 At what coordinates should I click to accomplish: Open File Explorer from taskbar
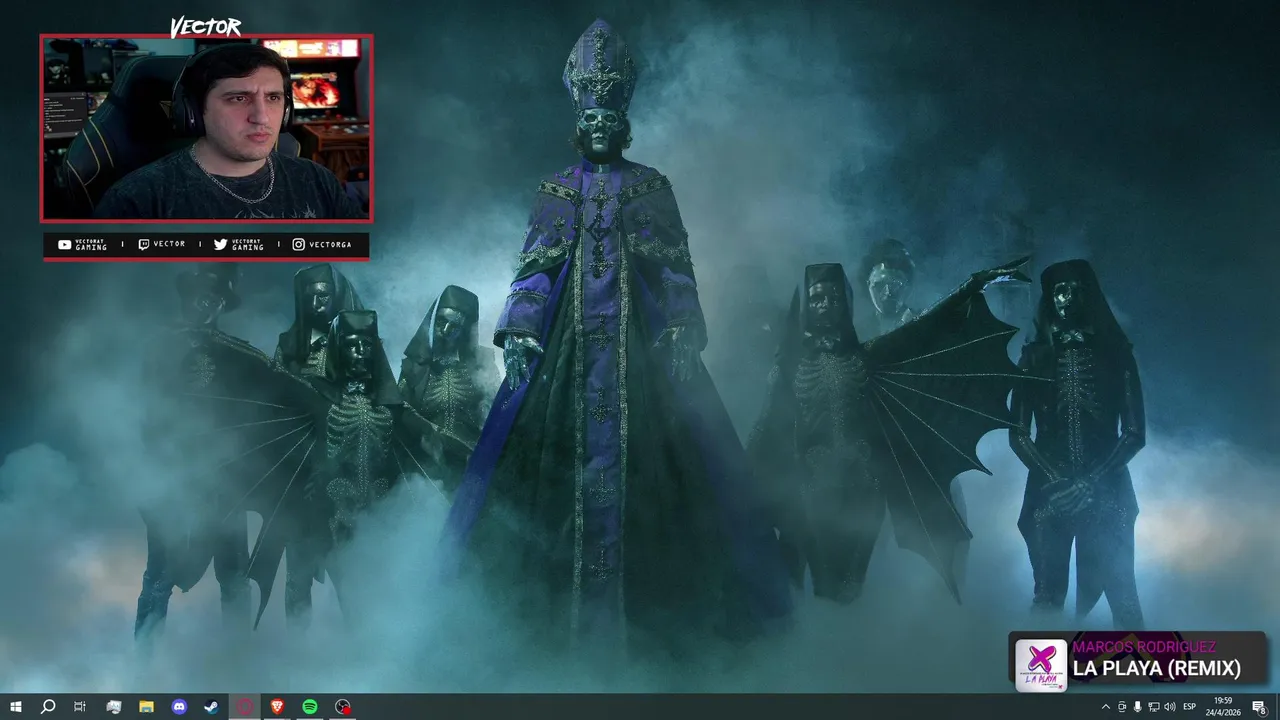146,707
